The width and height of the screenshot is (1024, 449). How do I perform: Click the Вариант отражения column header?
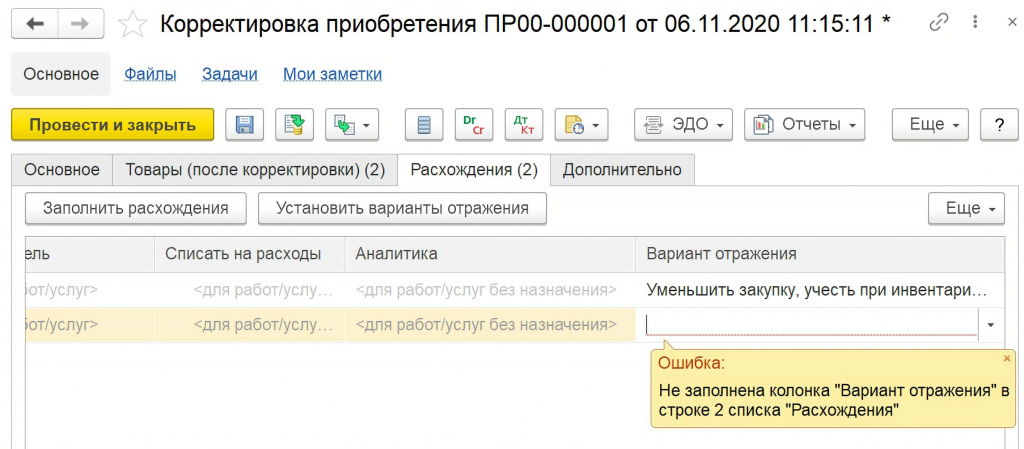(x=820, y=255)
